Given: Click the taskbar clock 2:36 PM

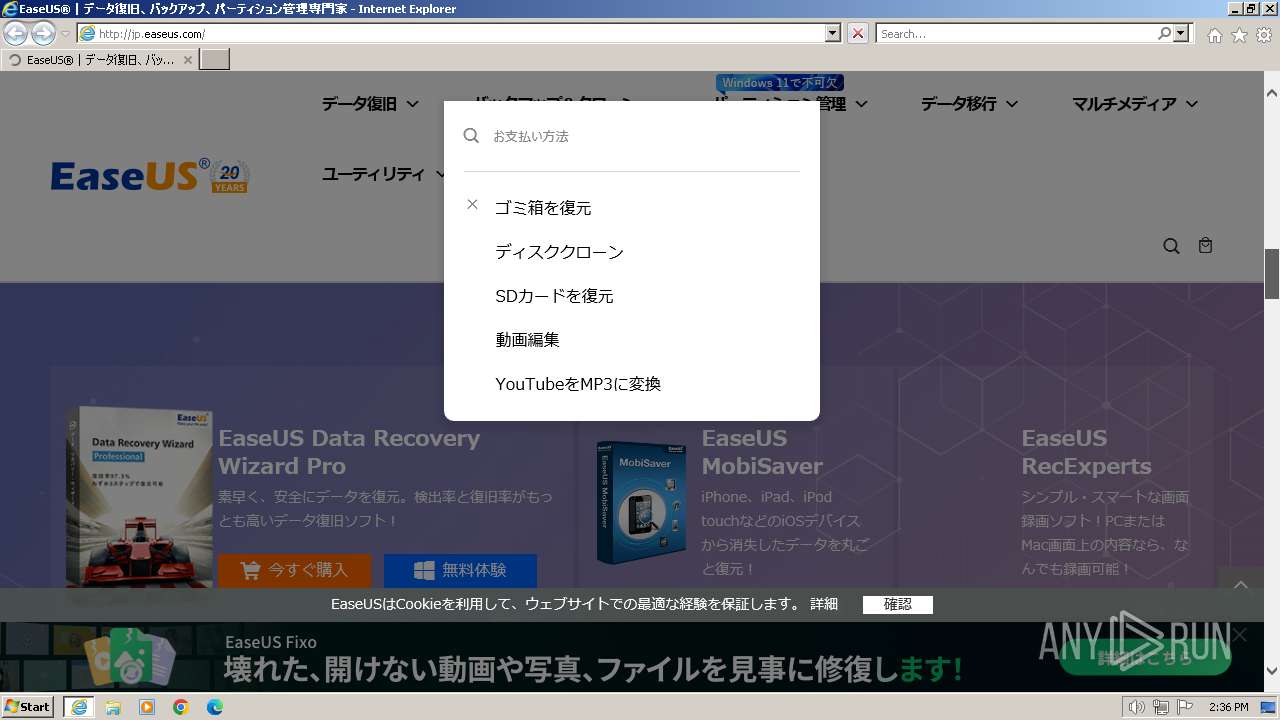Looking at the screenshot, I should [x=1228, y=707].
